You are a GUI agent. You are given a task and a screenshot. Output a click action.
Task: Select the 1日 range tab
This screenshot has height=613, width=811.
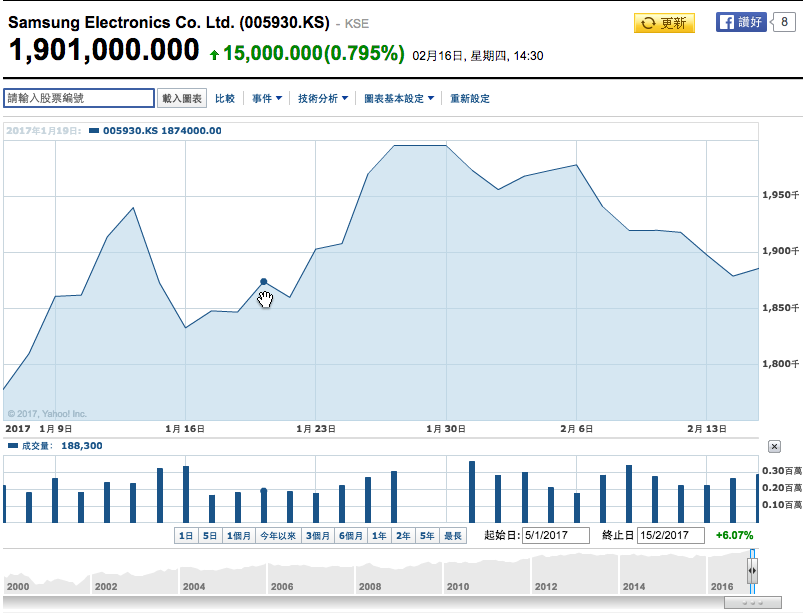tap(186, 535)
